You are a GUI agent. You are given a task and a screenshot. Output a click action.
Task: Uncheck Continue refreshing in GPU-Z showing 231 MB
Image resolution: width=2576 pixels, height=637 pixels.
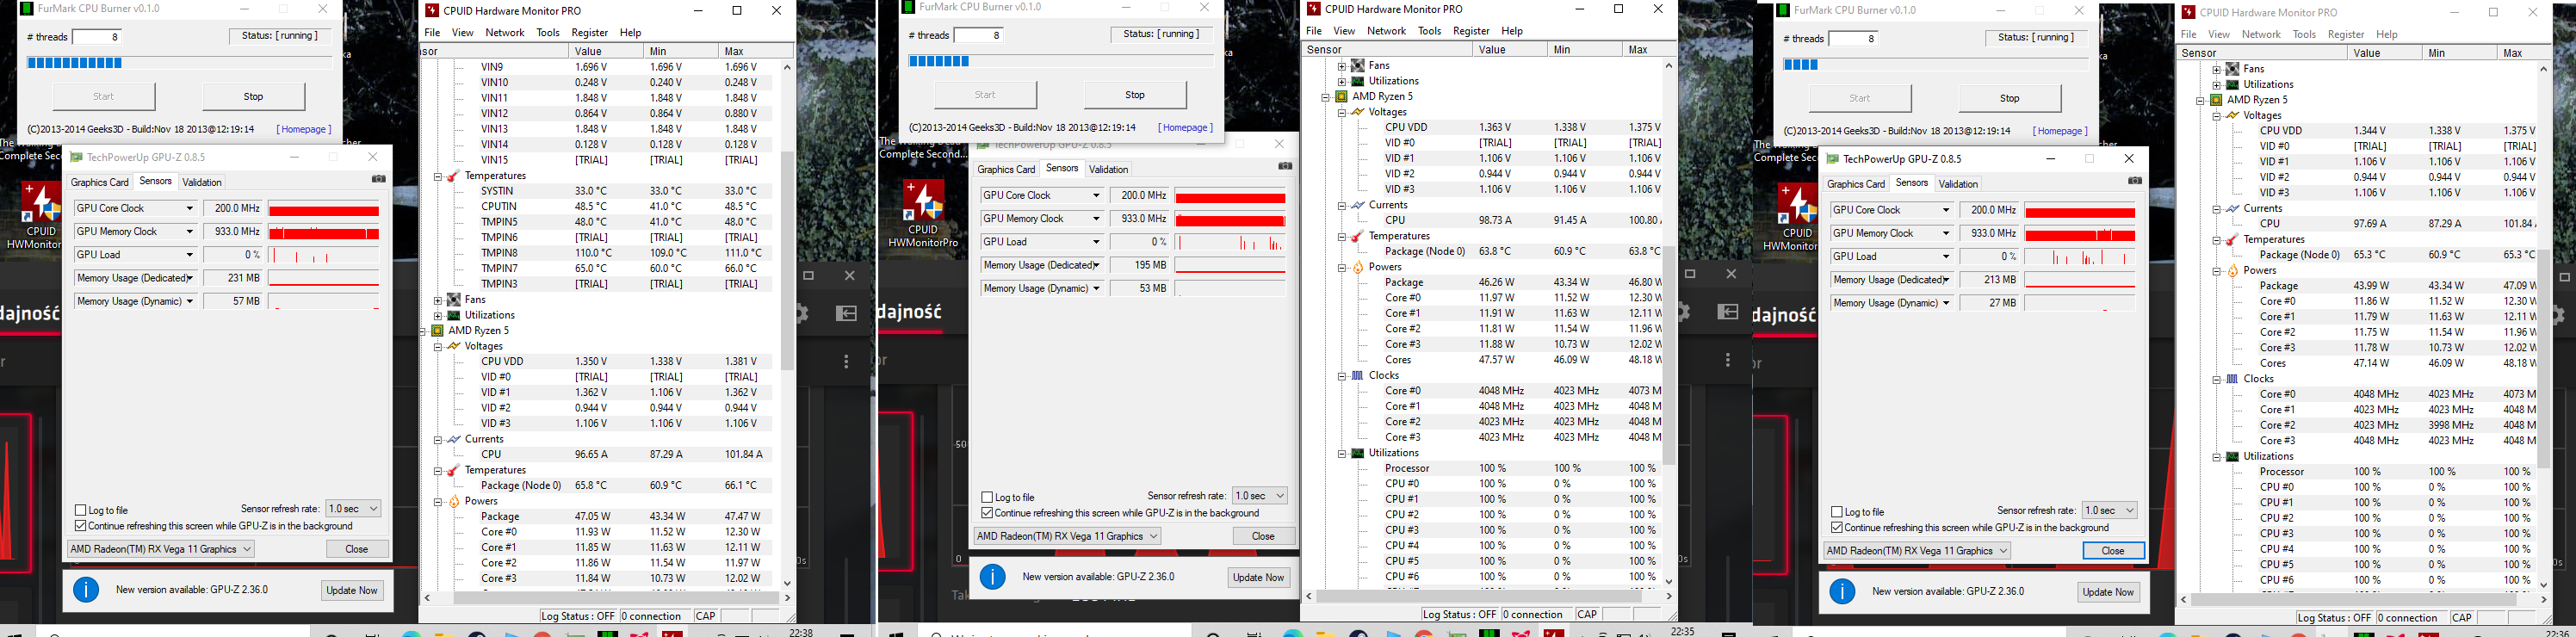coord(81,526)
